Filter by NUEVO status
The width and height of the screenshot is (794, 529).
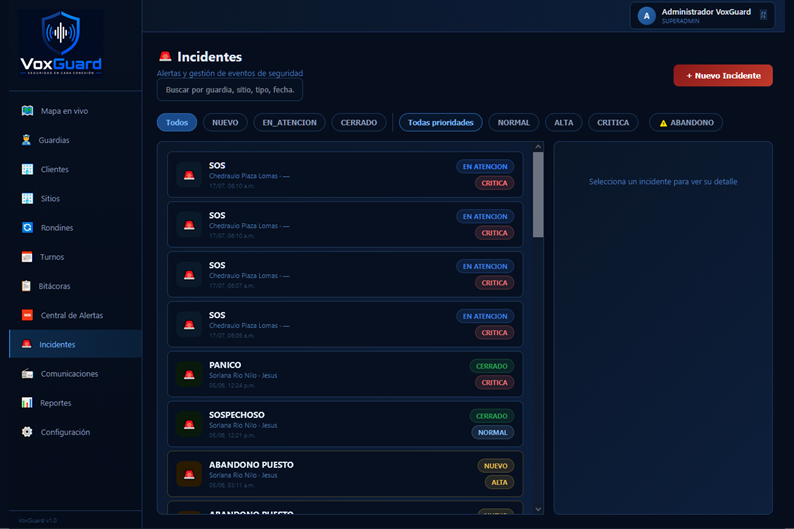pyautogui.click(x=225, y=123)
